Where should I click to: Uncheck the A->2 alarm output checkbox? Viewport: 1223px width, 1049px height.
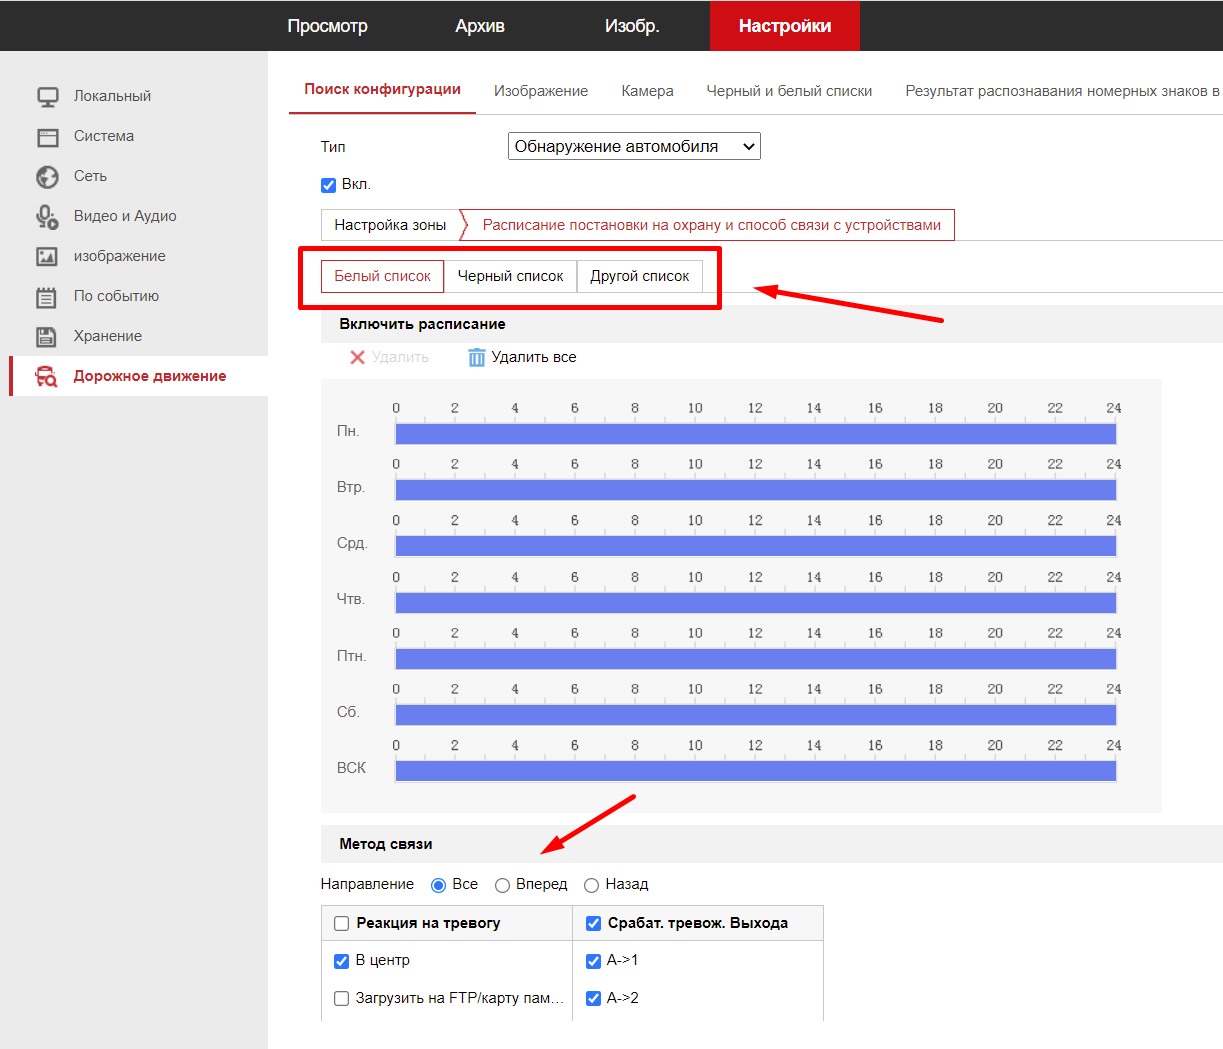click(593, 998)
